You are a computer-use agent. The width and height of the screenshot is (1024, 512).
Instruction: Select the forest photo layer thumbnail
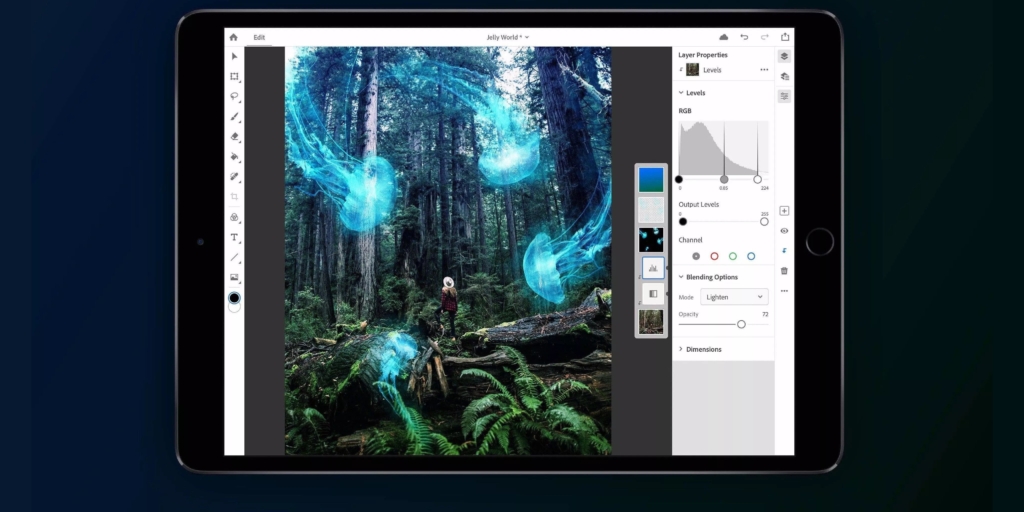pos(651,322)
